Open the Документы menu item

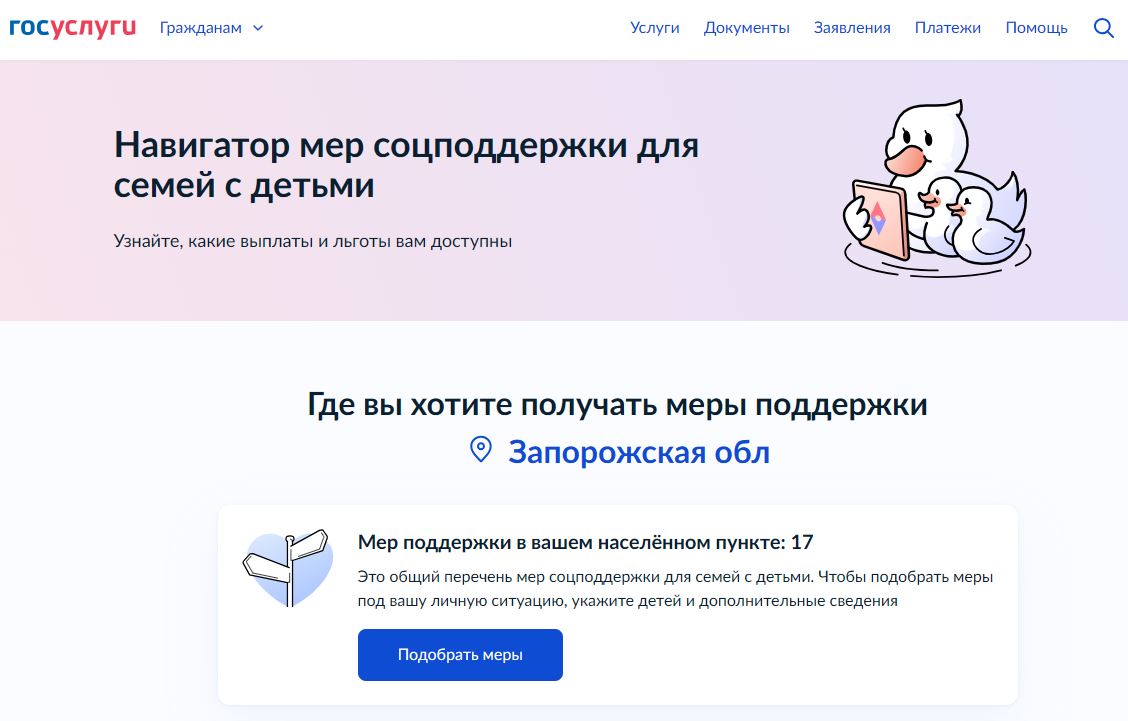[747, 27]
